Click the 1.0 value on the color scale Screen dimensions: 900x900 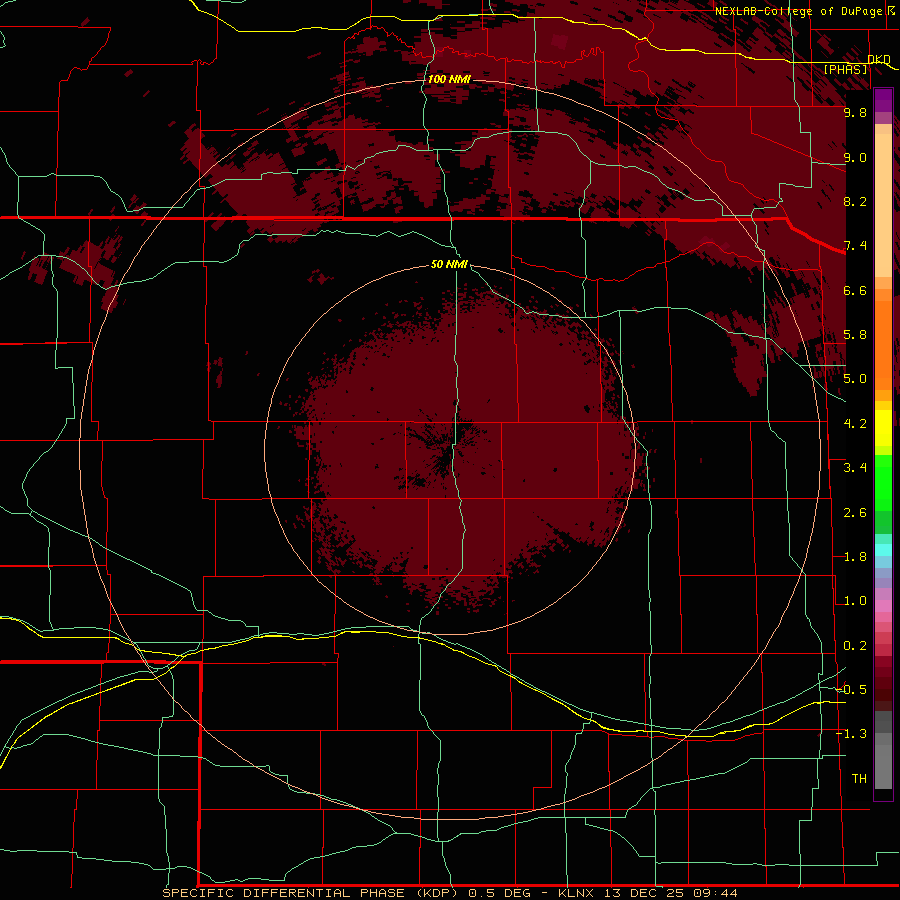pos(855,601)
